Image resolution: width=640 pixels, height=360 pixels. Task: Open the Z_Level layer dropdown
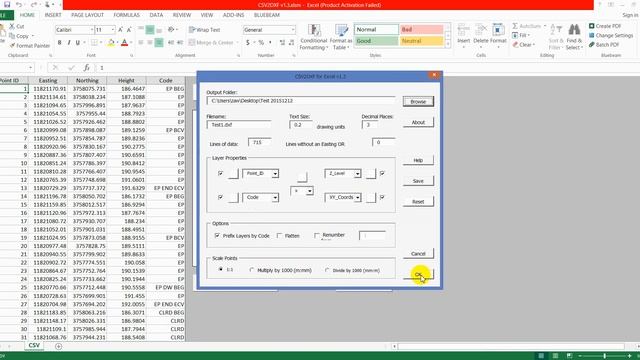coord(358,174)
